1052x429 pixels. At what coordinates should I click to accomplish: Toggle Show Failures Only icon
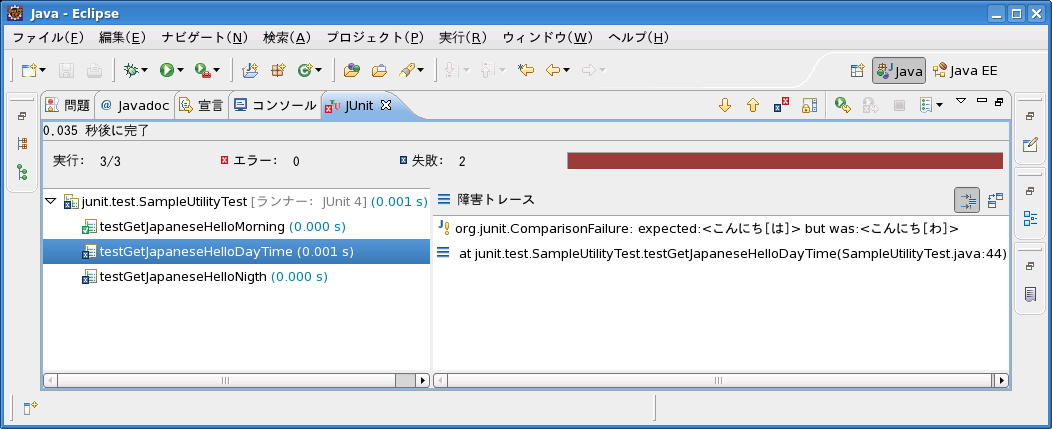tap(781, 105)
